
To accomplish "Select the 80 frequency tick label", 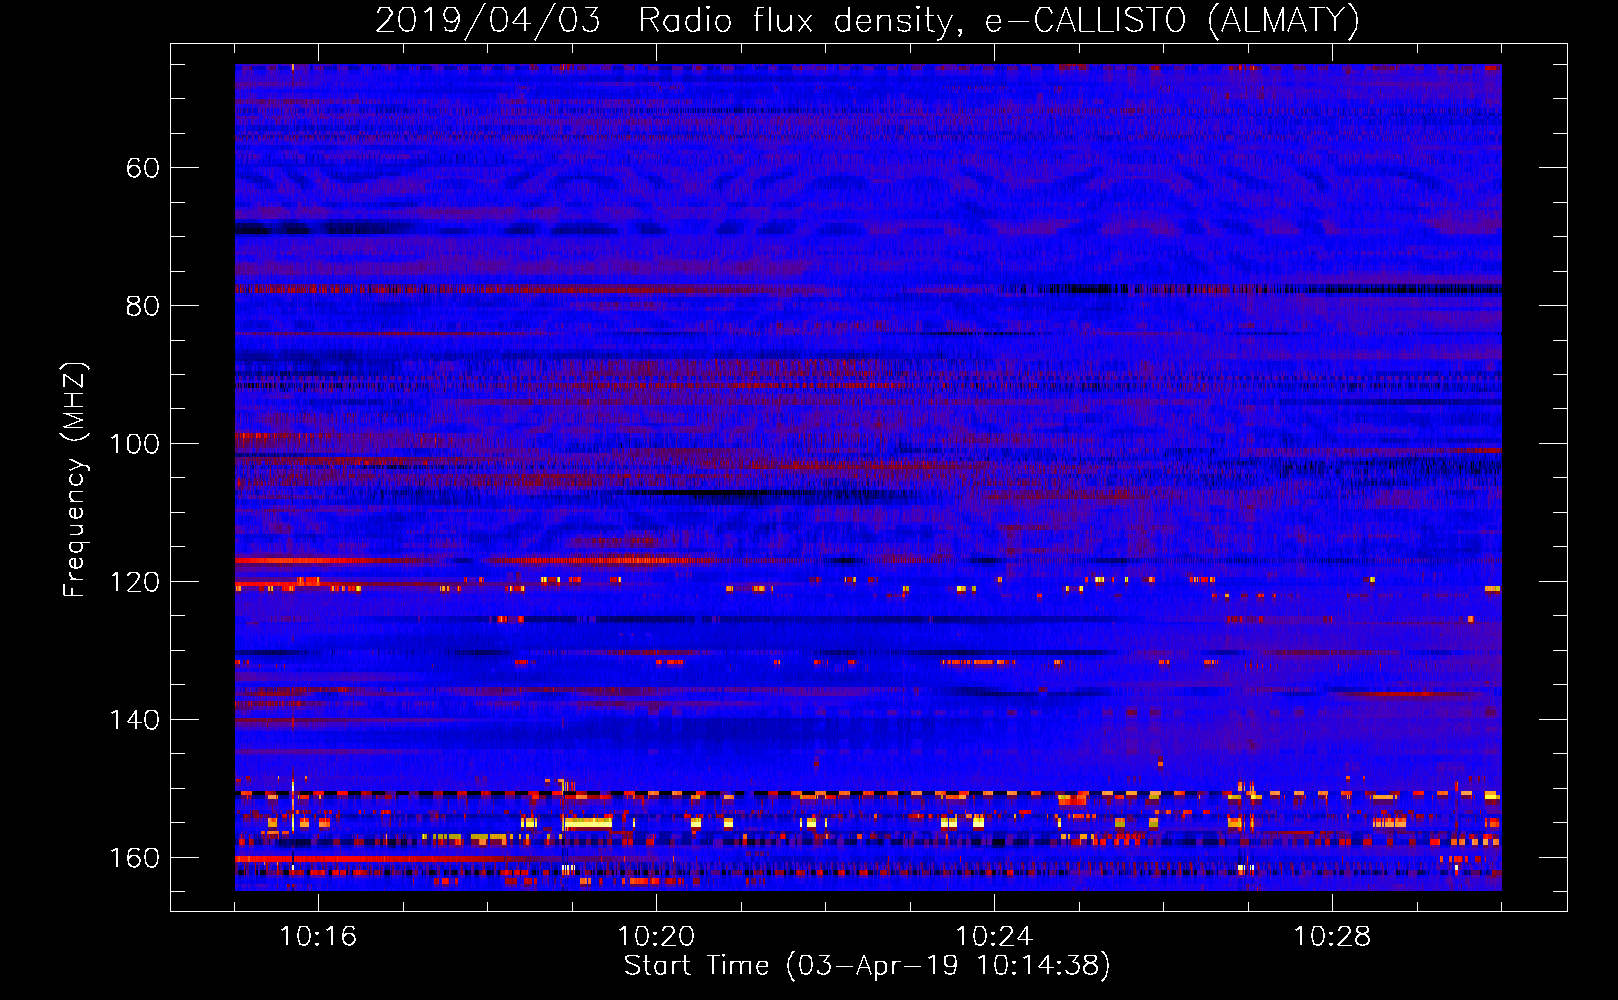I will coord(143,306).
